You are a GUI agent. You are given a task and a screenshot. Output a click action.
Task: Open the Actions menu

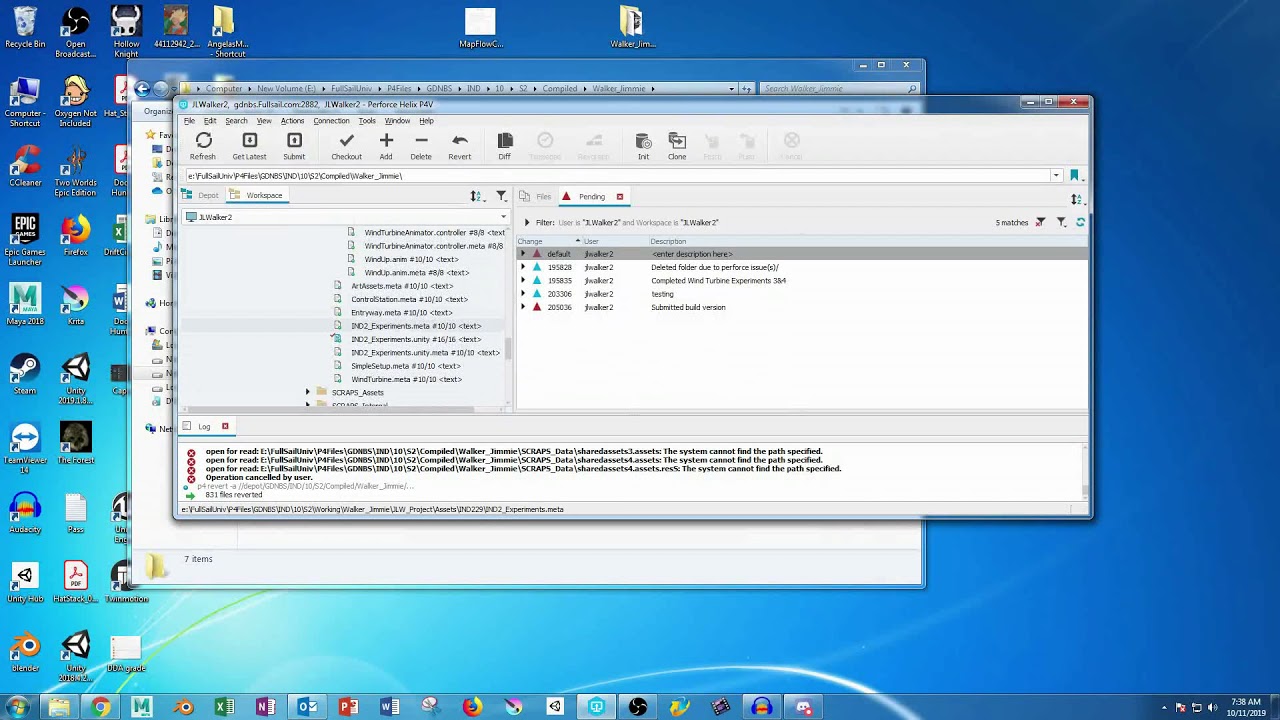[x=292, y=121]
